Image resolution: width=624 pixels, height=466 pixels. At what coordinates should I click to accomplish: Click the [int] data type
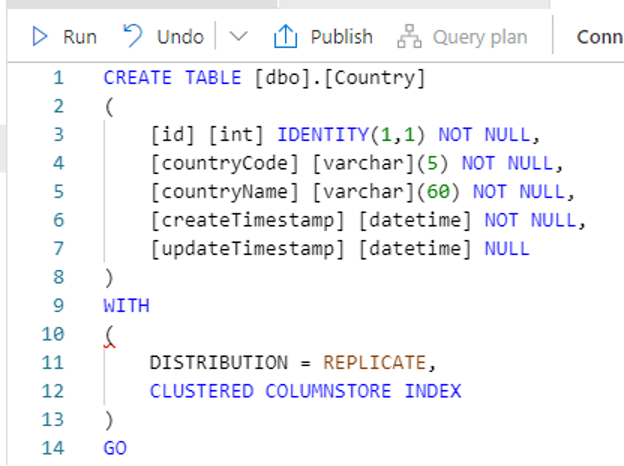coord(236,135)
